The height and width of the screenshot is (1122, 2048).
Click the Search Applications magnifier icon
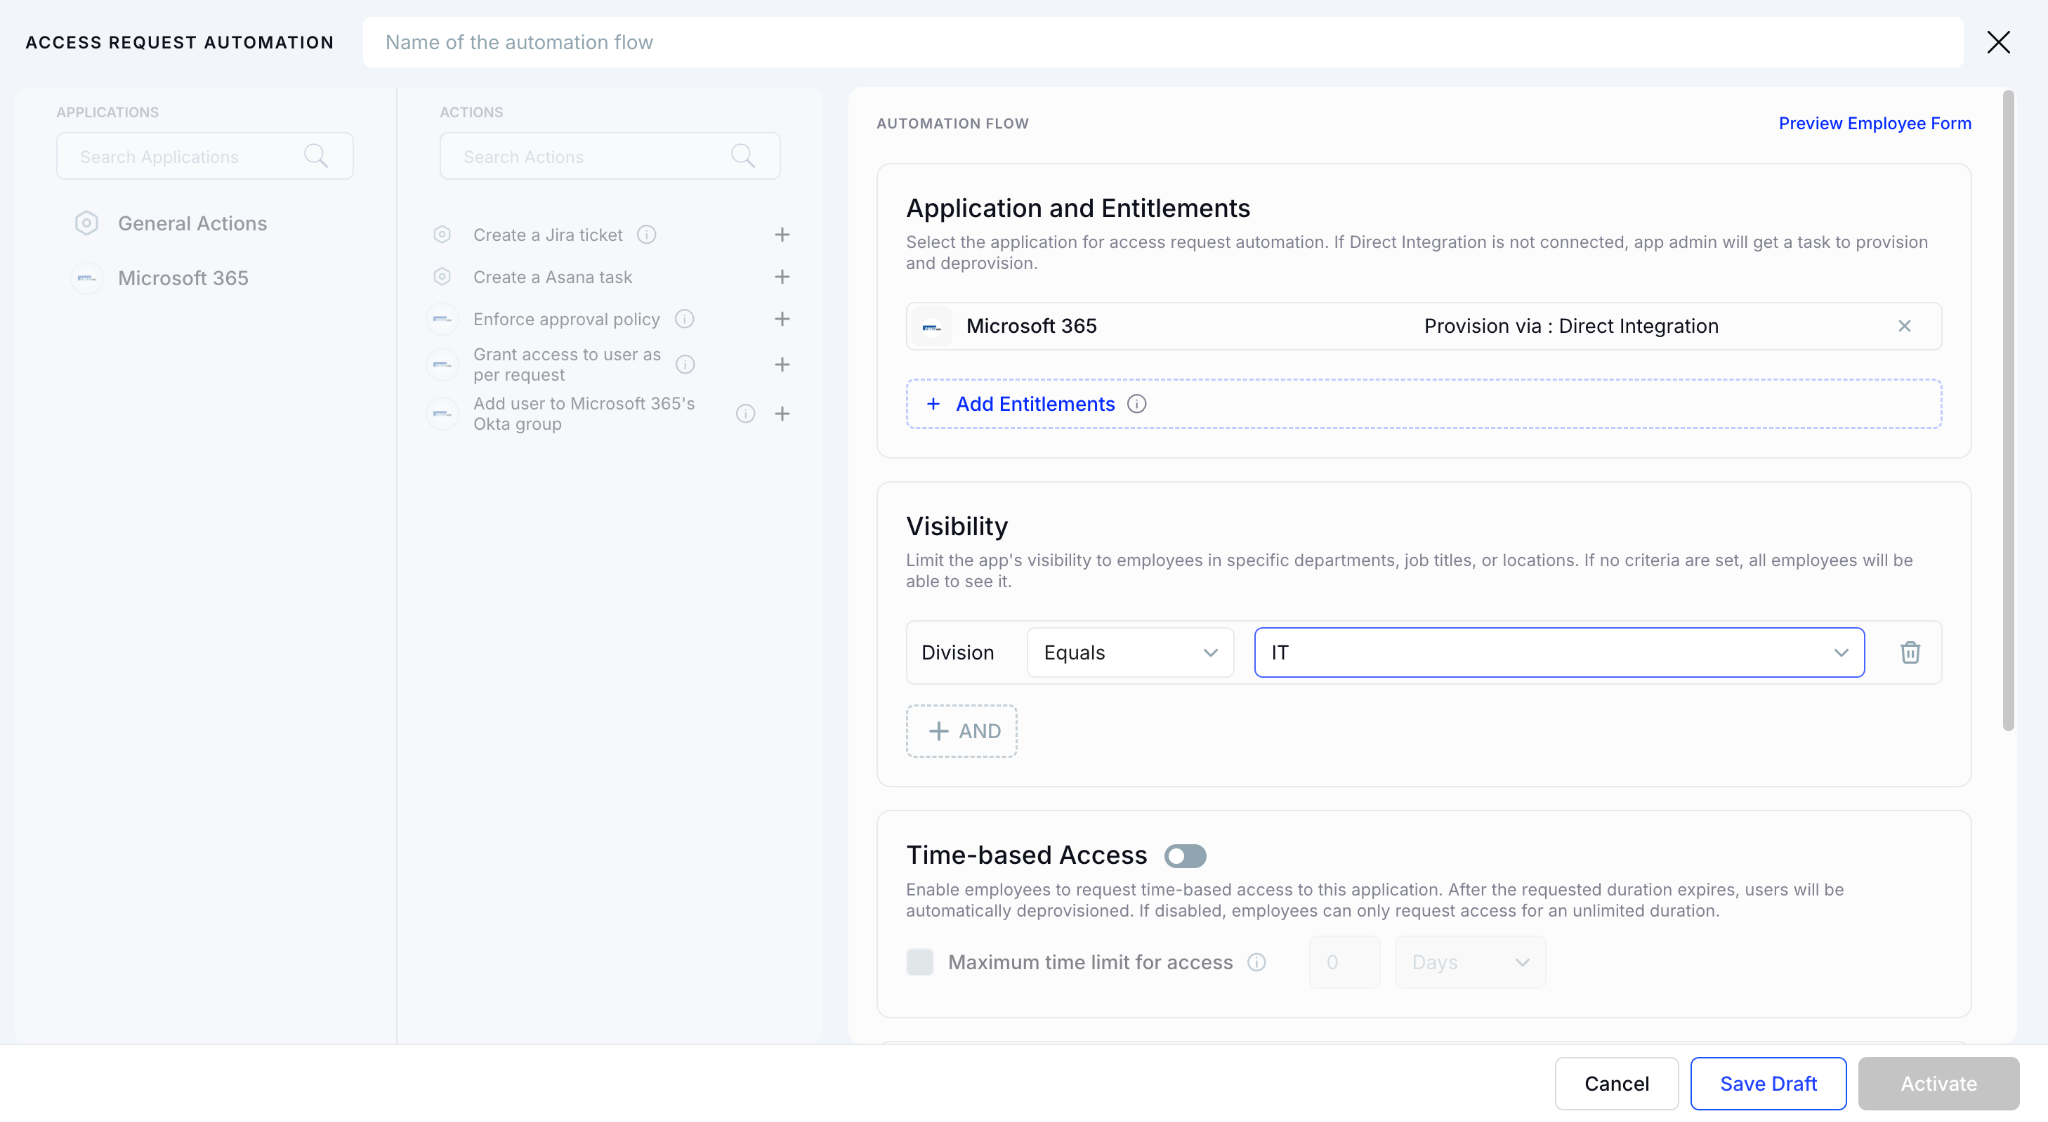click(x=316, y=156)
